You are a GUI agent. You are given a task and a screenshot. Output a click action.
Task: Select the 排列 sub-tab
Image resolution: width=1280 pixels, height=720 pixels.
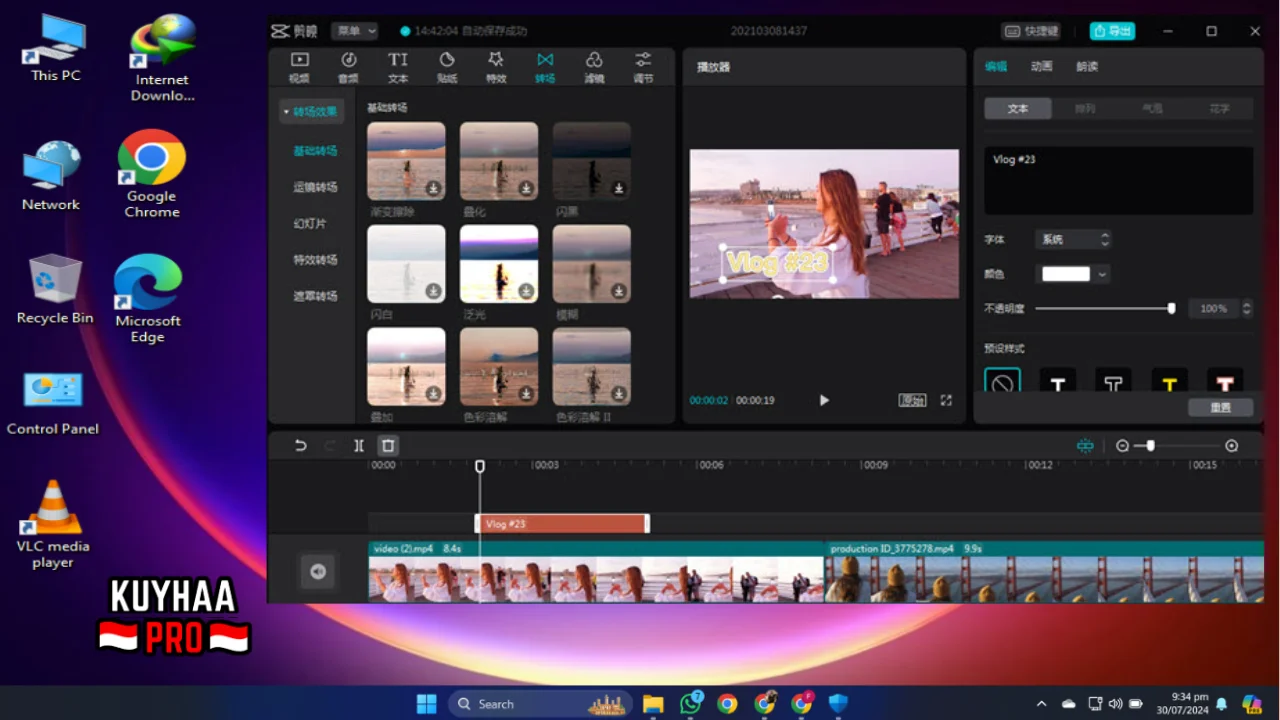1085,108
